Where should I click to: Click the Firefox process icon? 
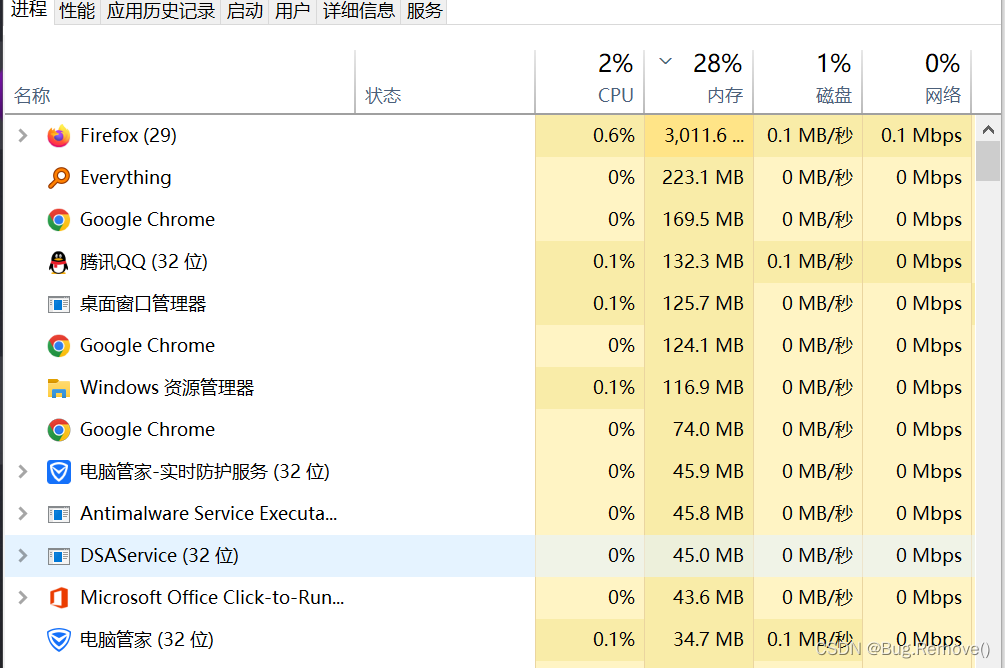[58, 136]
